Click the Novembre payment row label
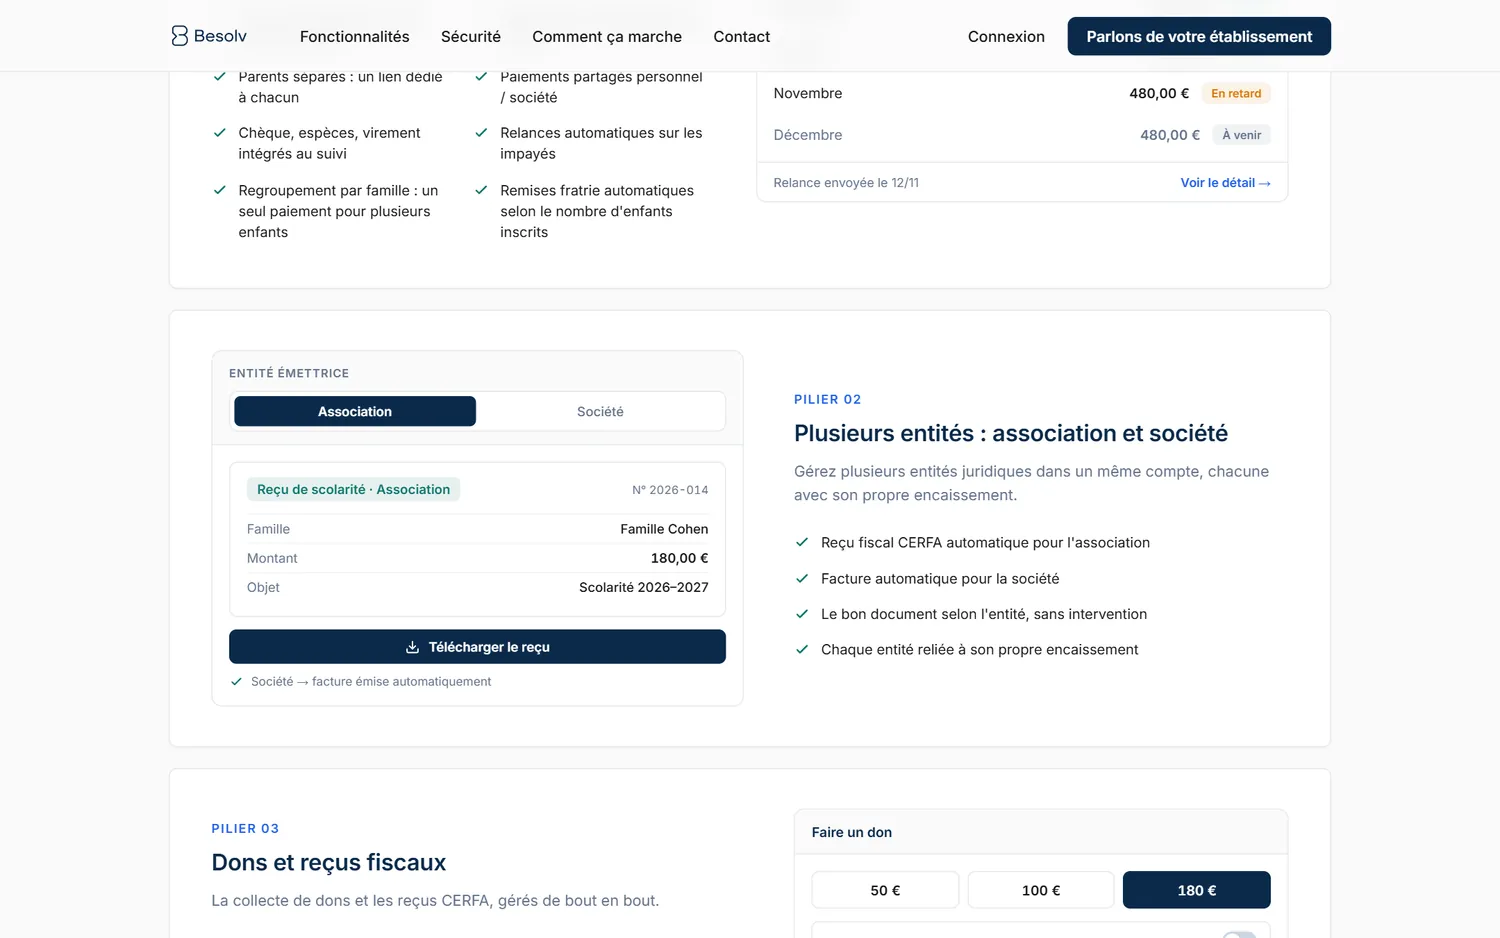Screen dimensions: 1500x938 [808, 93]
